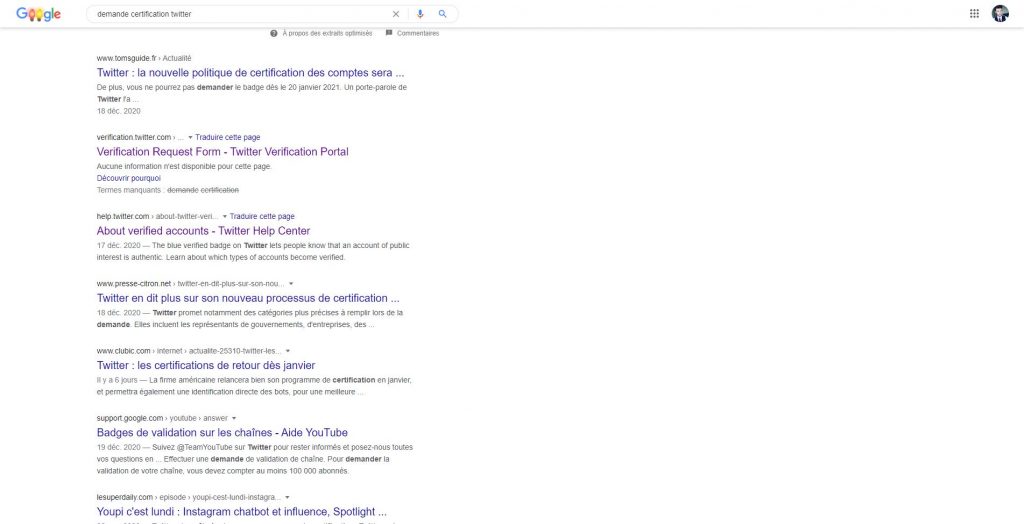The width and height of the screenshot is (1024, 524).
Task: Expand dropdown arrow beside verification.twitter.com
Action: (x=190, y=137)
